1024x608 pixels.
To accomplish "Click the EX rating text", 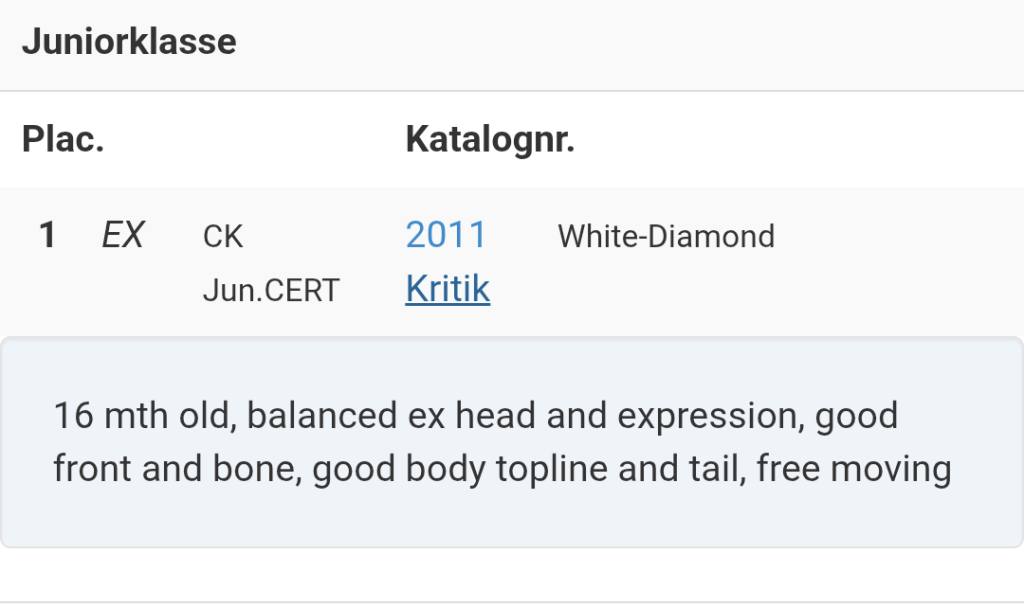I will [123, 236].
